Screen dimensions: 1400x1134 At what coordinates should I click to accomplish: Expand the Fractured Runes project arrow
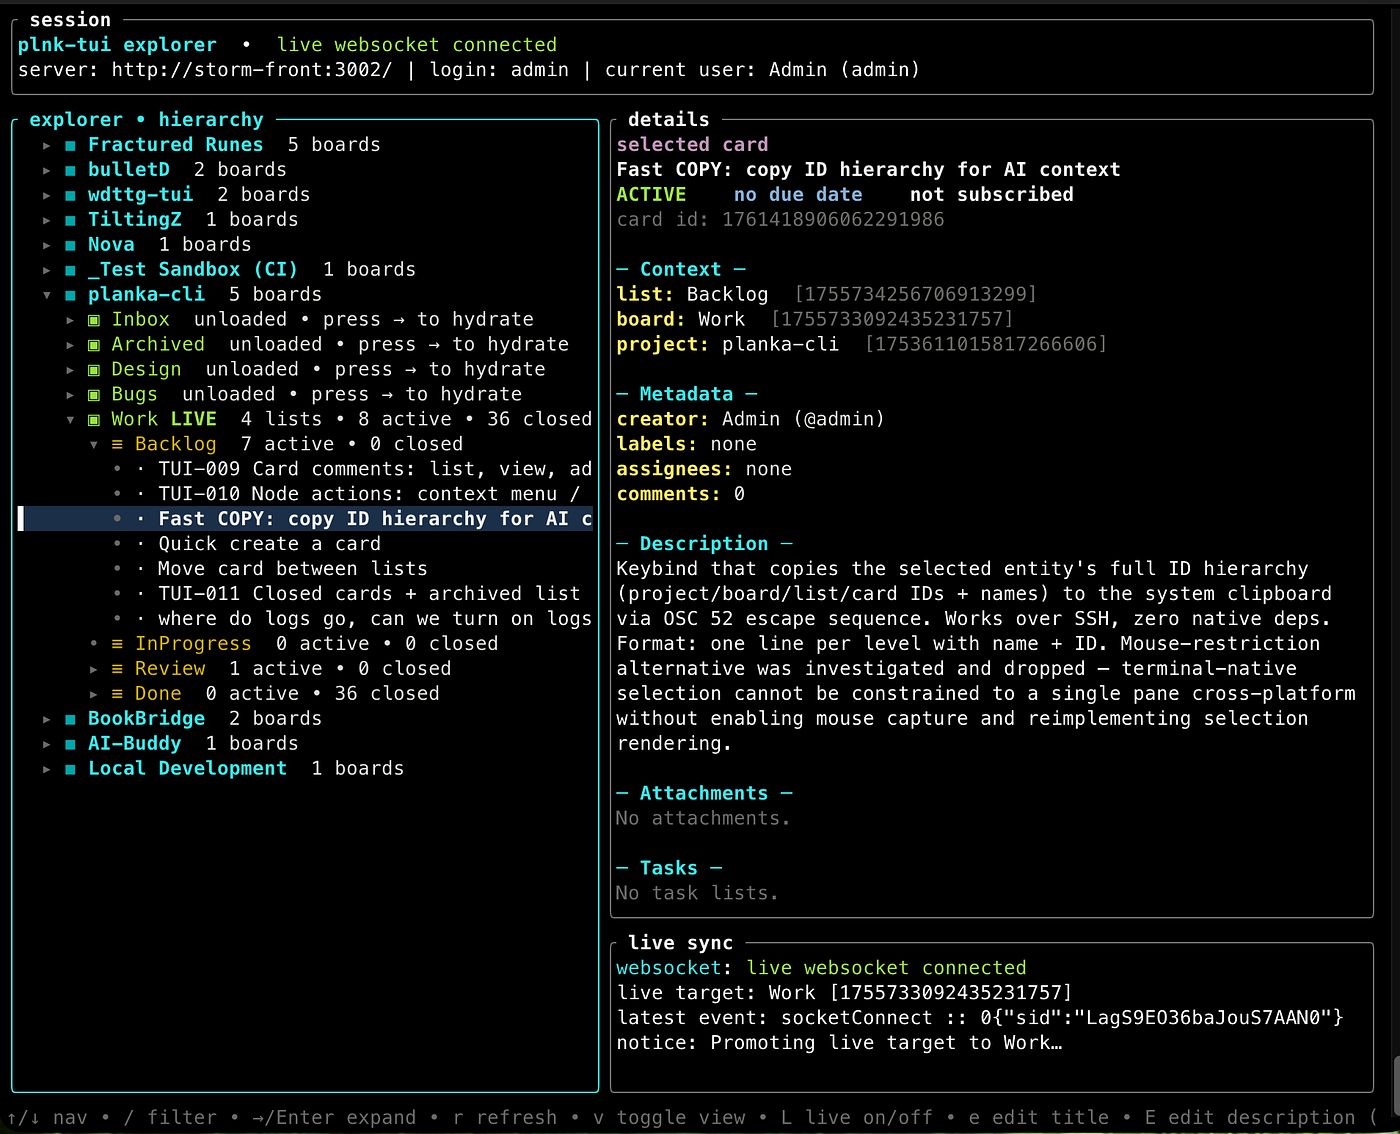(x=46, y=145)
